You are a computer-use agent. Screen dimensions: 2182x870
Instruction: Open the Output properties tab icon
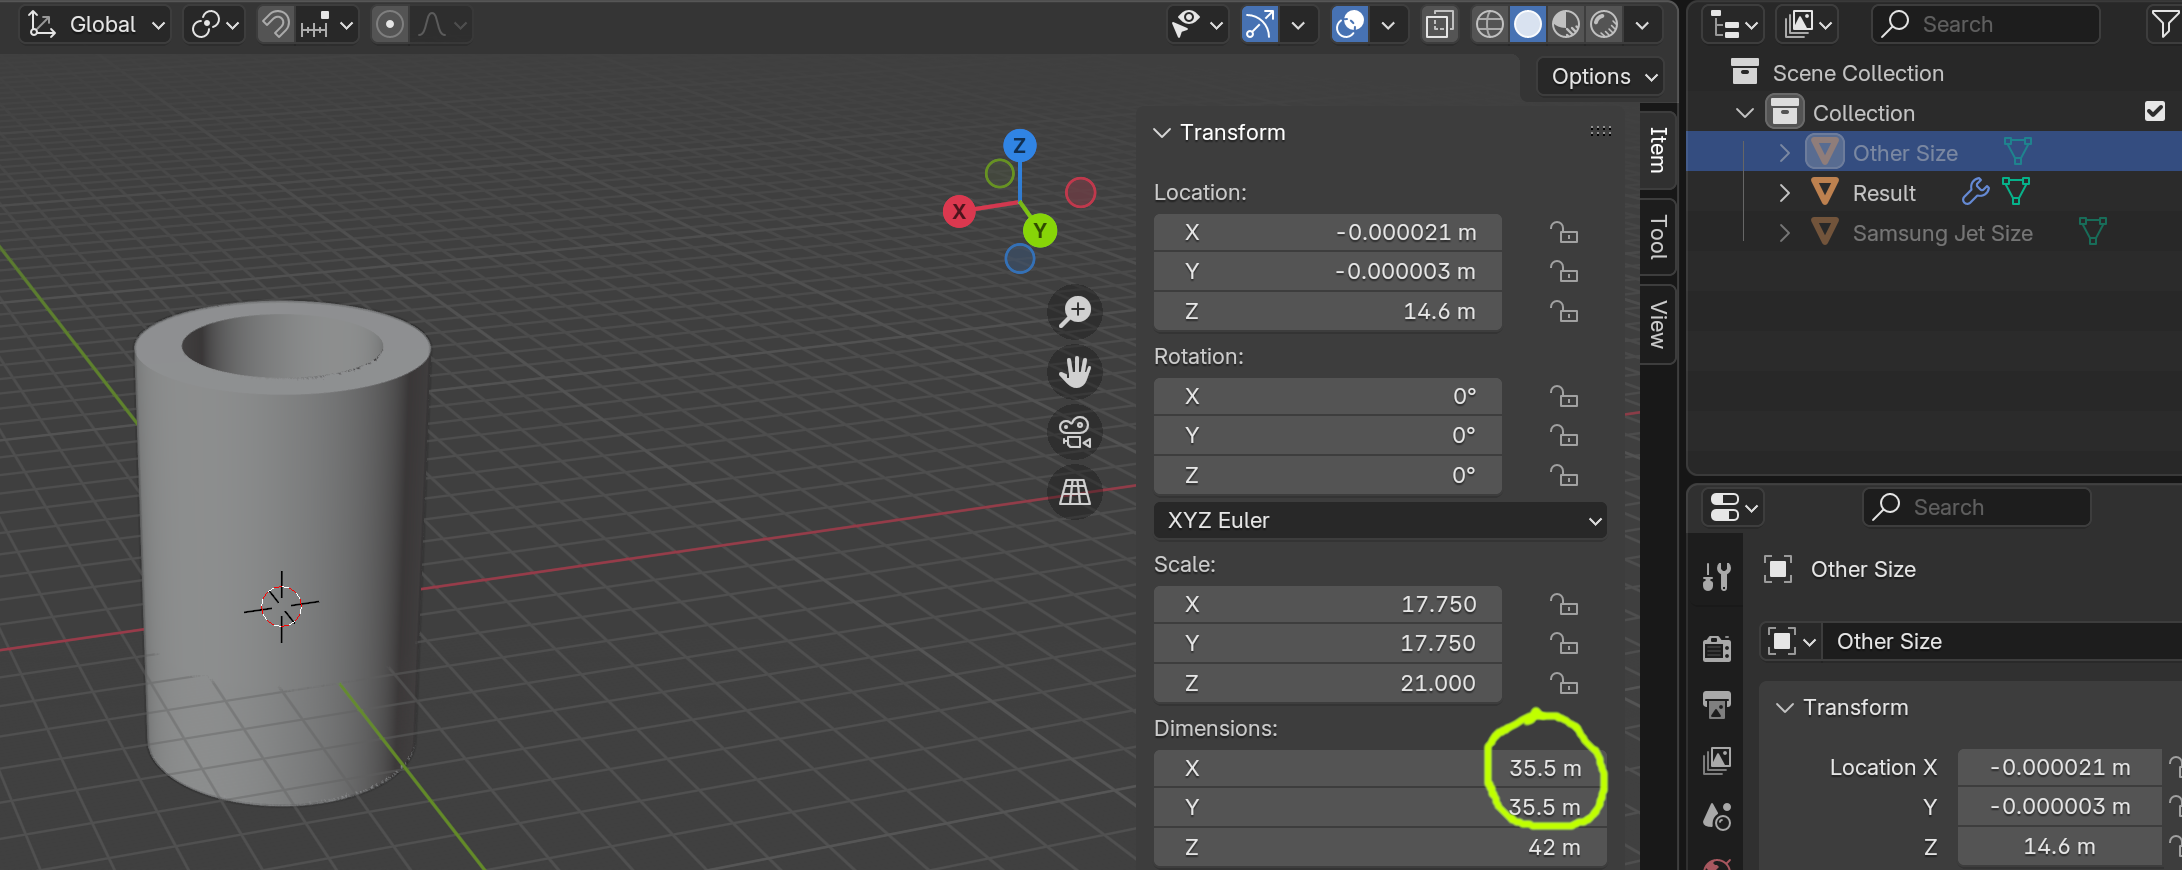[1717, 705]
